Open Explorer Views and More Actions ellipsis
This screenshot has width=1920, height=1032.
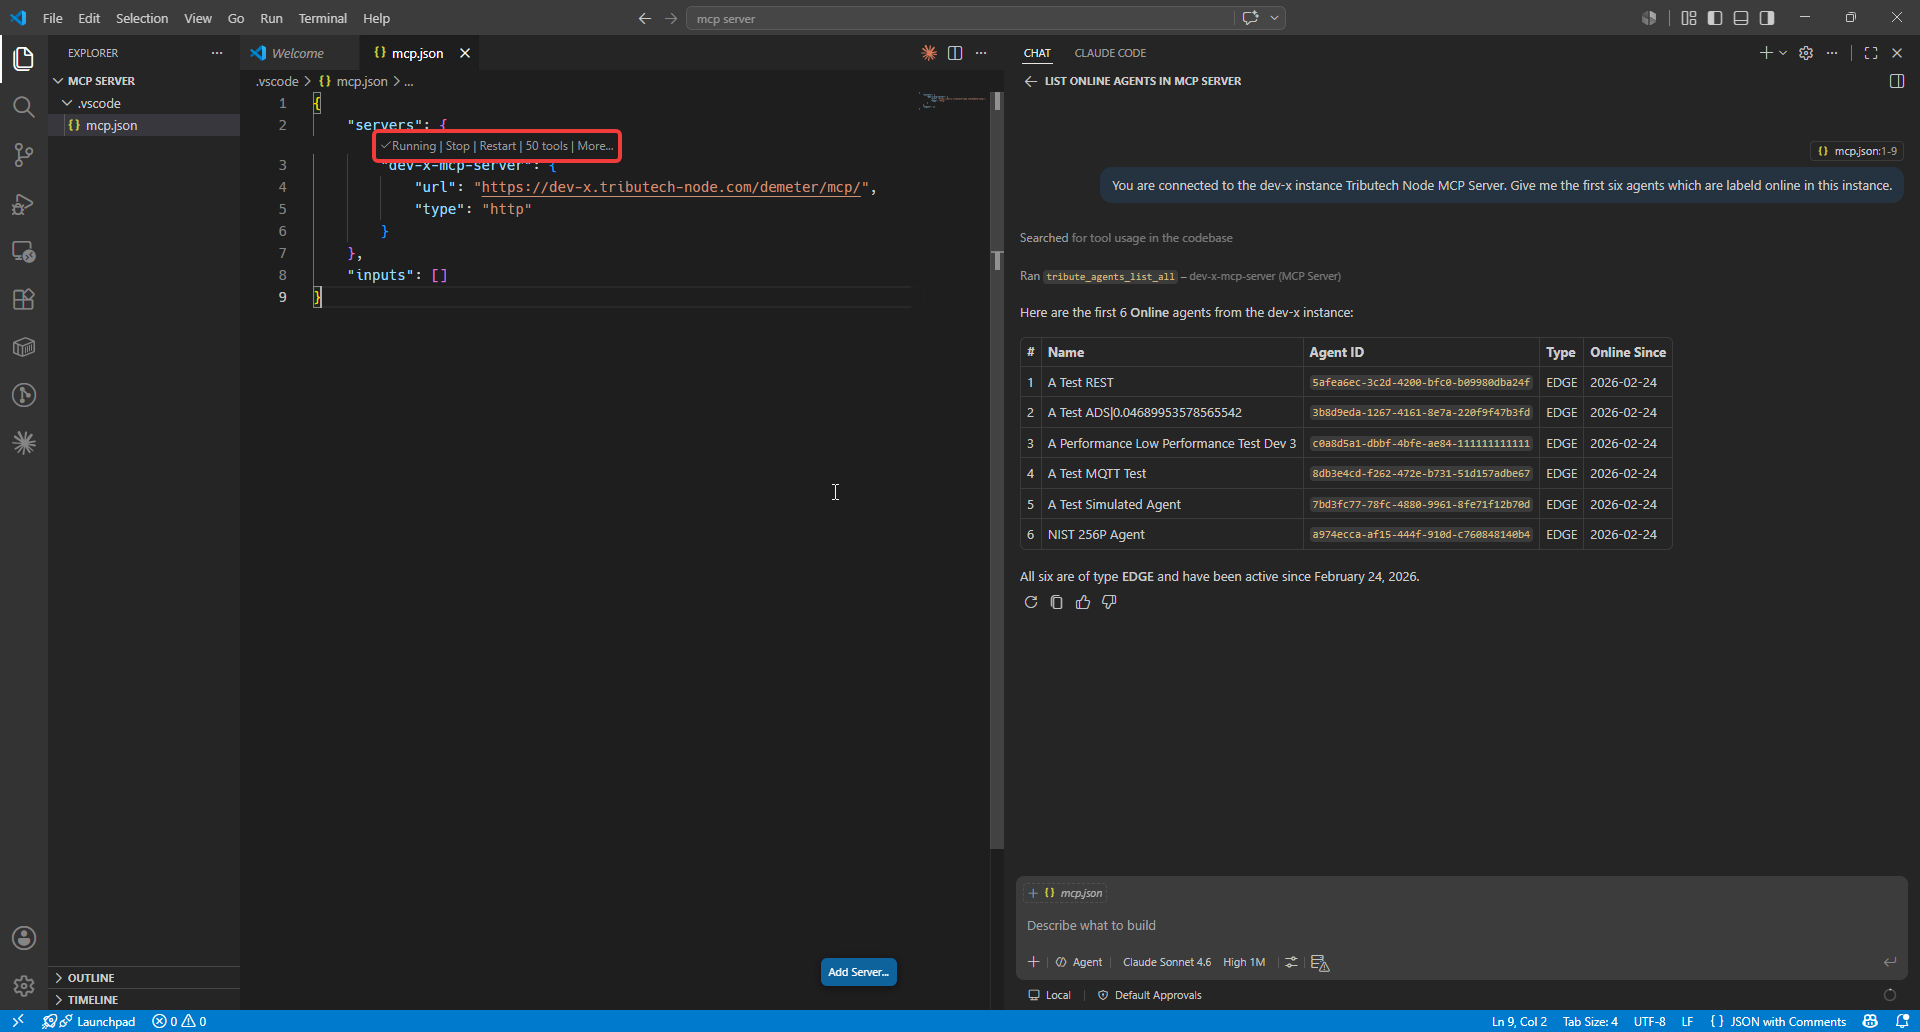pos(217,53)
